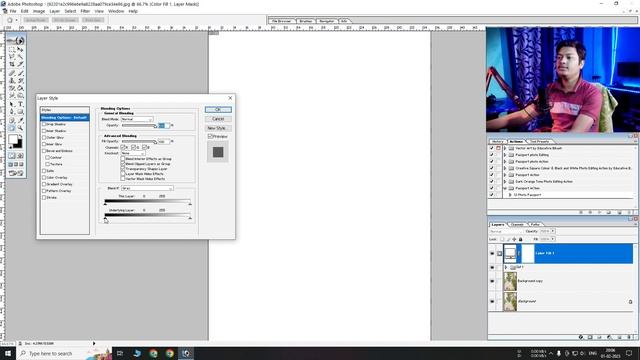Enable the Color Overlay checkbox
This screenshot has height=360, width=640.
[x=44, y=178]
